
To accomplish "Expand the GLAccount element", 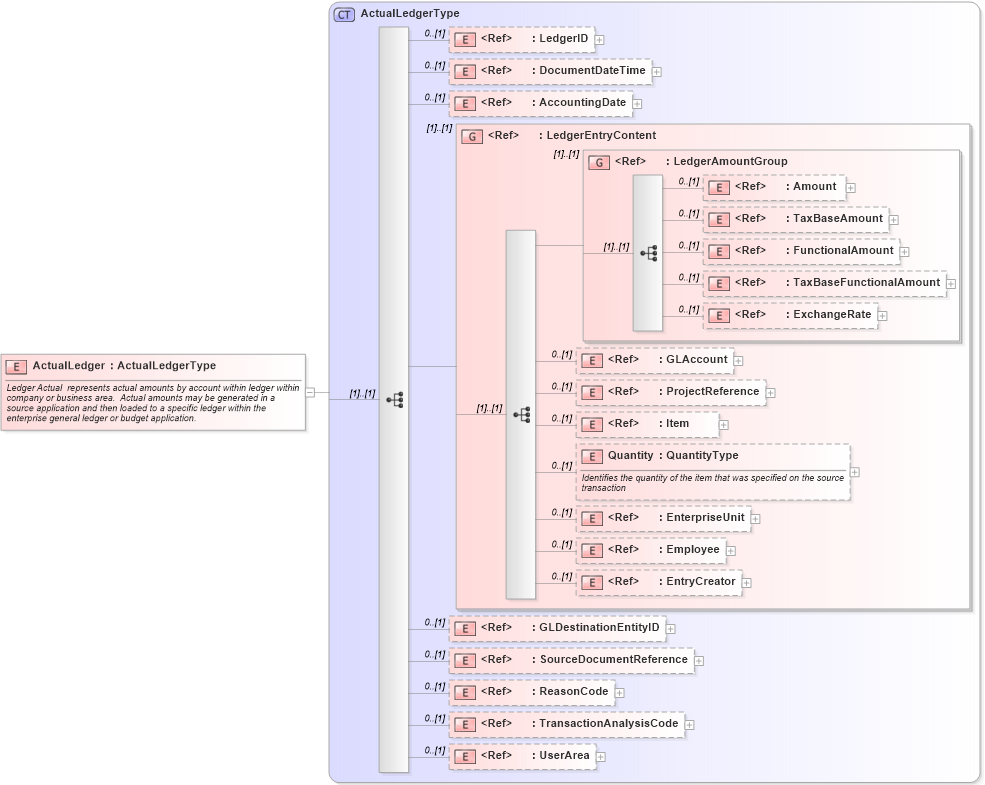I will 738,360.
